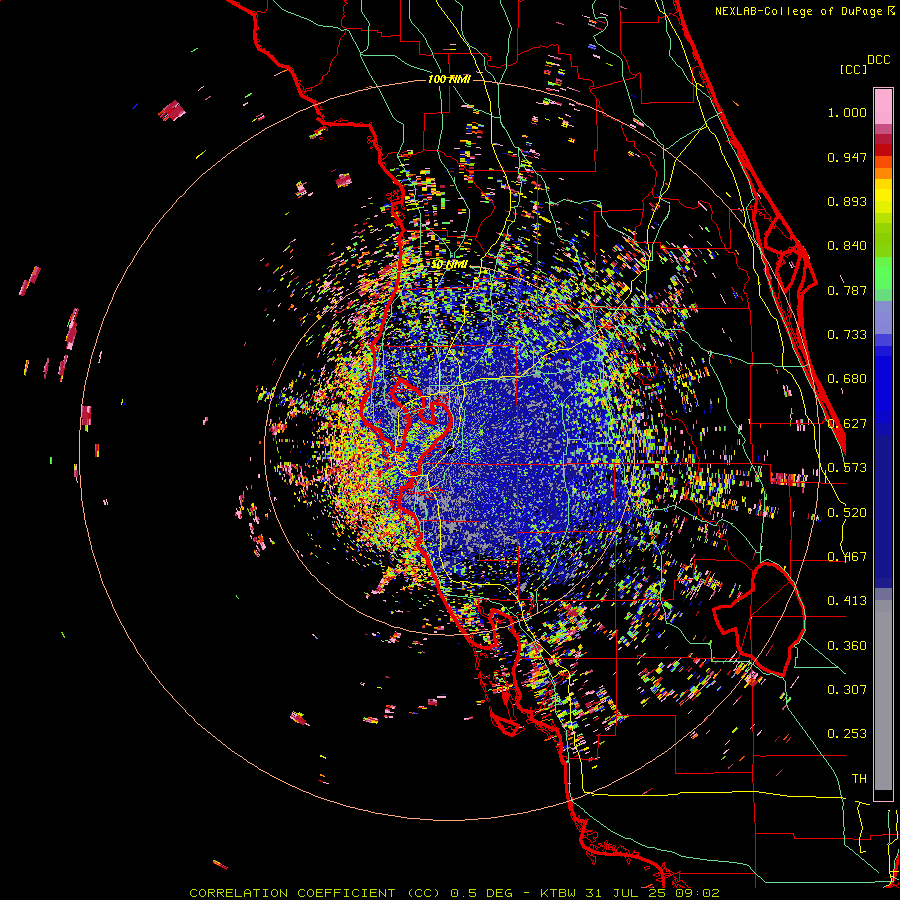Viewport: 900px width, 900px height.
Task: Click the [CC] units label
Action: pyautogui.click(x=853, y=69)
